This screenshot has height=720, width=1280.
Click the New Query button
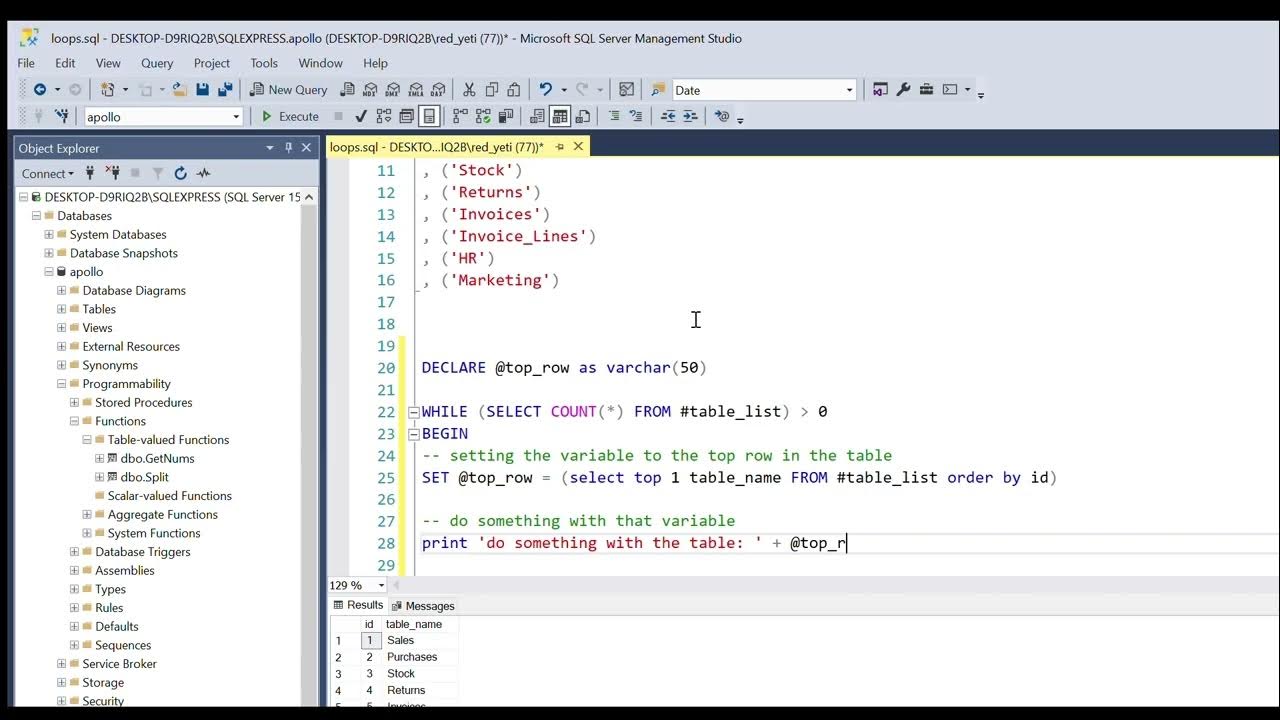(289, 90)
